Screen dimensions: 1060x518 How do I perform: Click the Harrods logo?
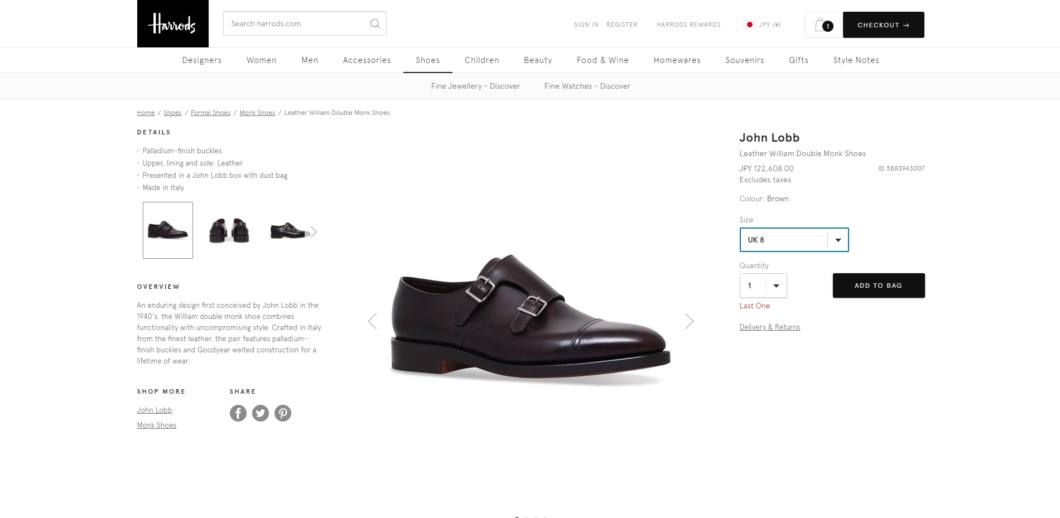pyautogui.click(x=172, y=24)
